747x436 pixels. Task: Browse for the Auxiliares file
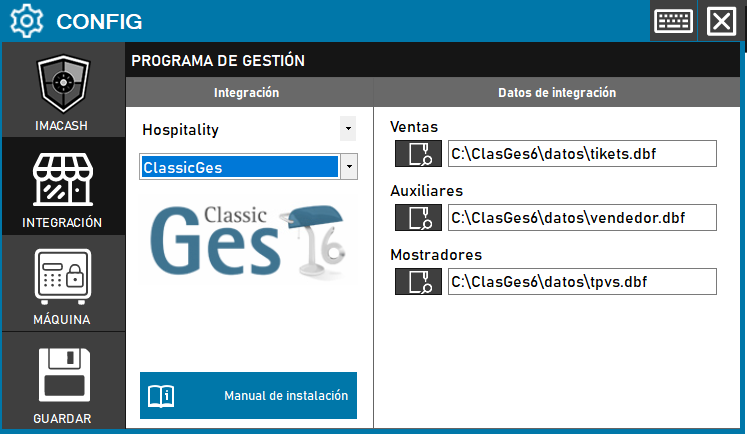pos(418,218)
